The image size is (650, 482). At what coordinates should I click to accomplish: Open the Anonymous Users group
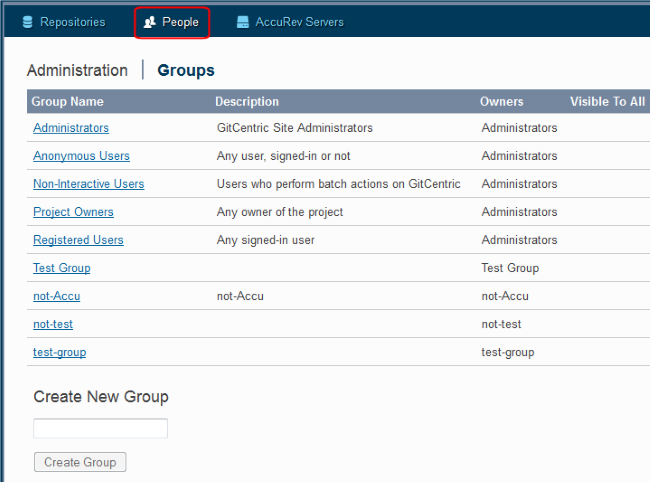[81, 156]
